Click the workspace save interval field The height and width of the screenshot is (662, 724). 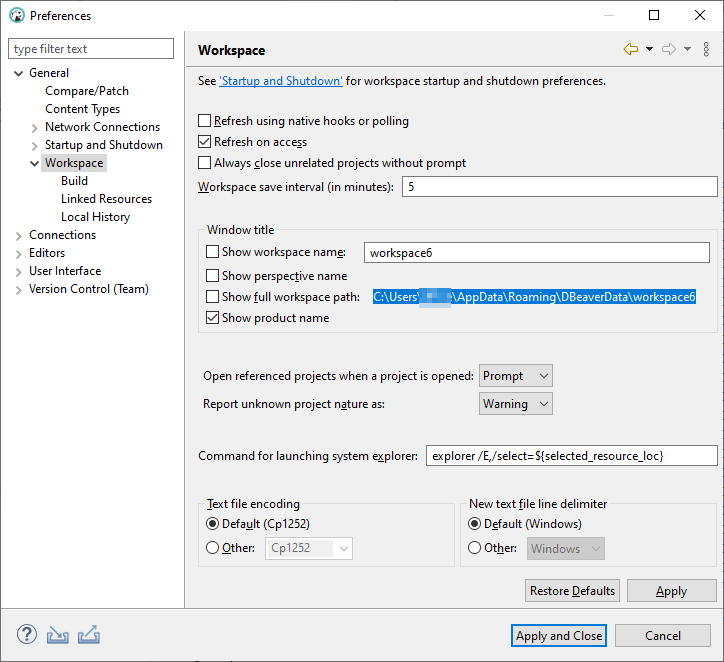tap(560, 187)
